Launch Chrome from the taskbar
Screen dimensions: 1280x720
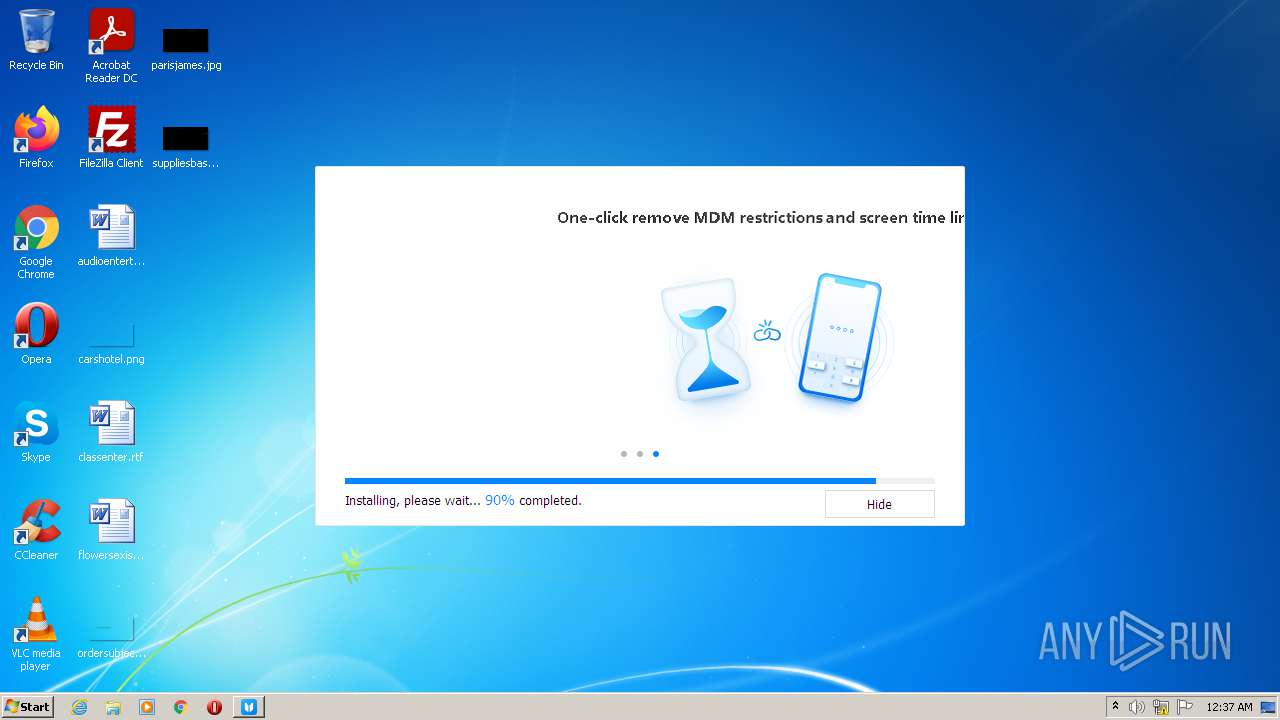(181, 707)
